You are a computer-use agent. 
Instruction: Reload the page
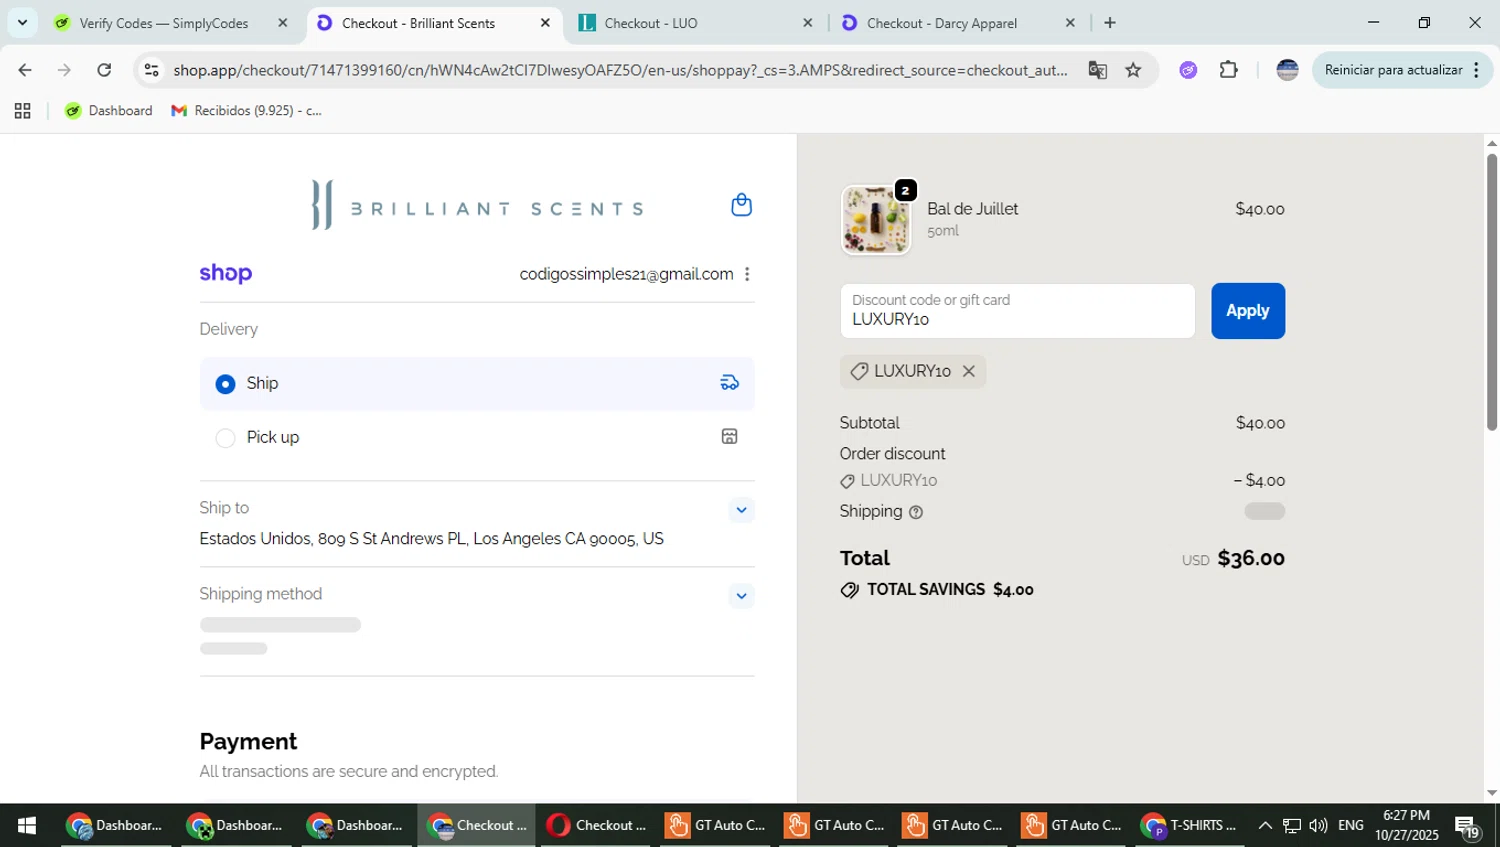tap(104, 70)
